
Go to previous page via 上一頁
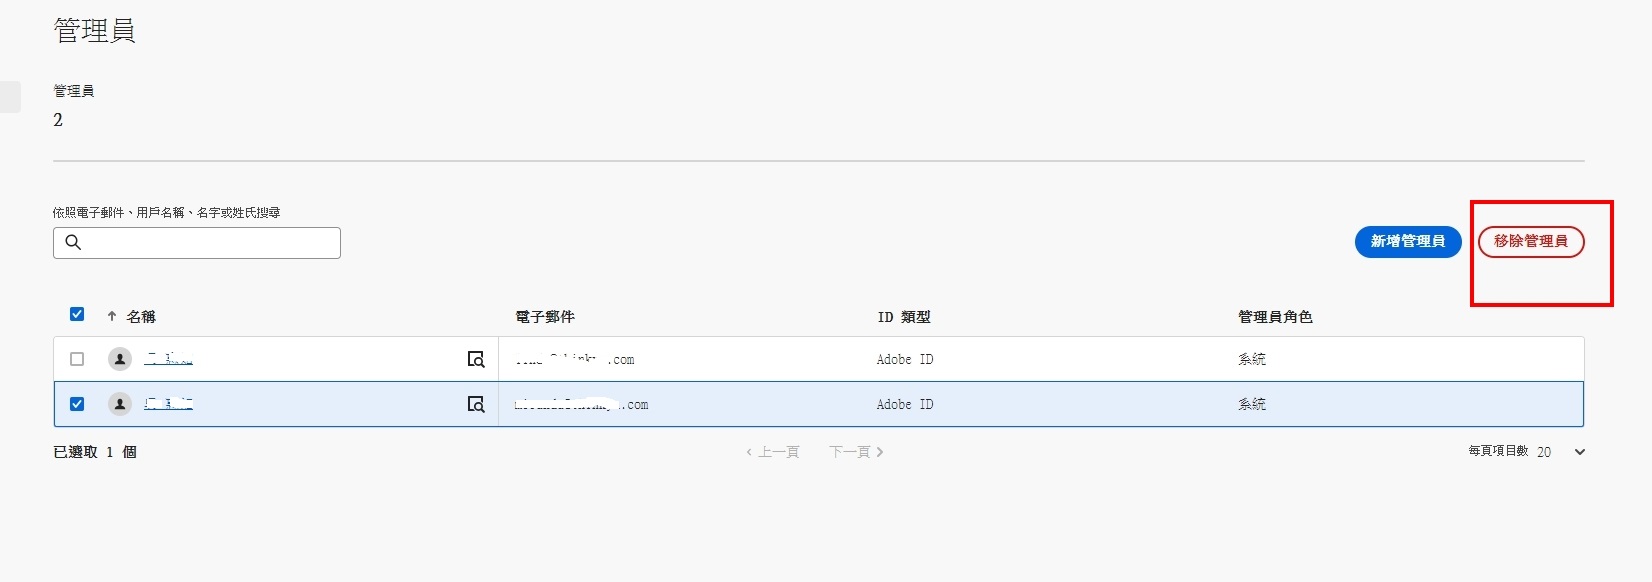[x=773, y=452]
